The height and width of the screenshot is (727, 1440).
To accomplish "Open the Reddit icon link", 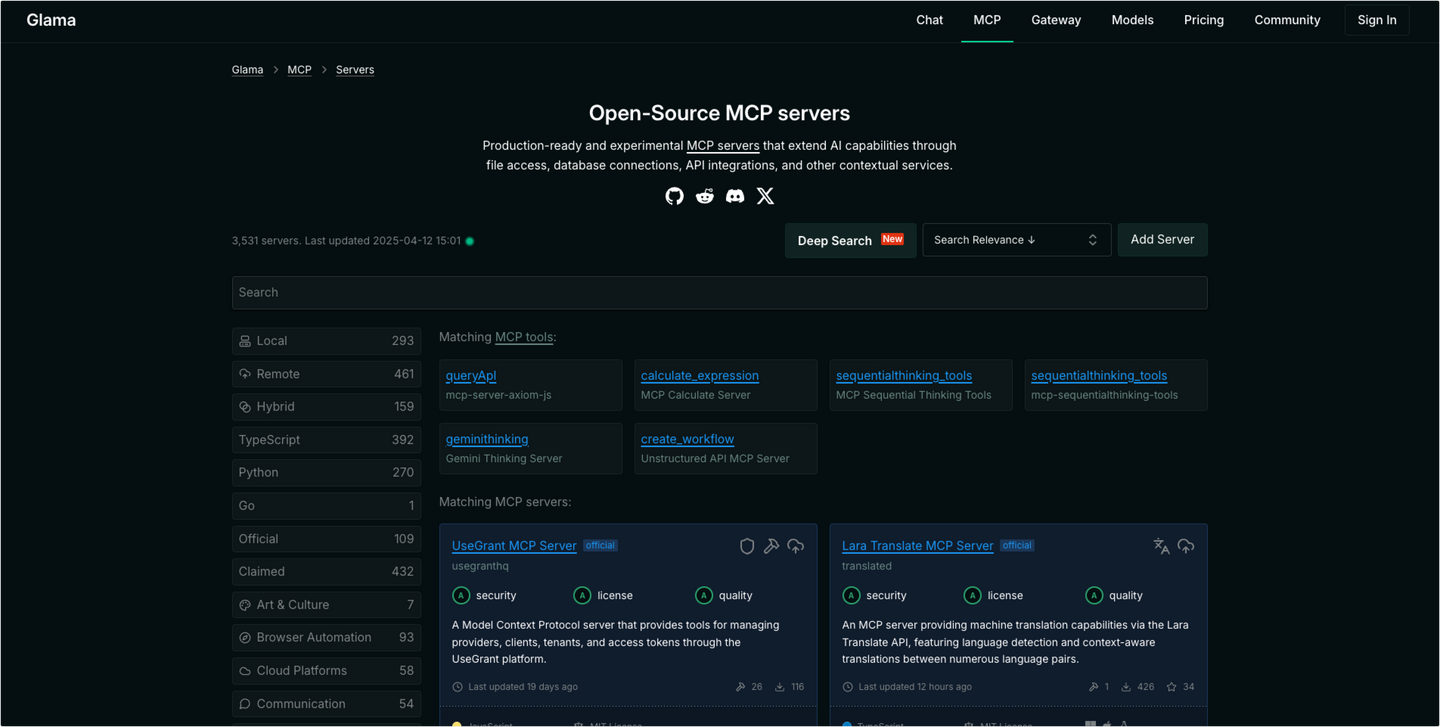I will [x=705, y=196].
